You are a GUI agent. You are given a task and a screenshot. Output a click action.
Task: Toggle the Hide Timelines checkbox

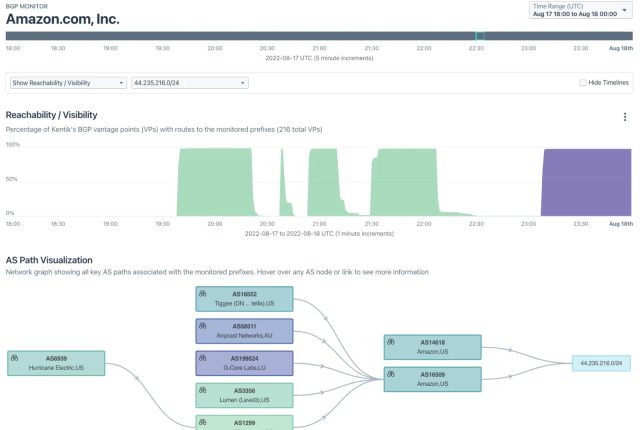click(583, 83)
